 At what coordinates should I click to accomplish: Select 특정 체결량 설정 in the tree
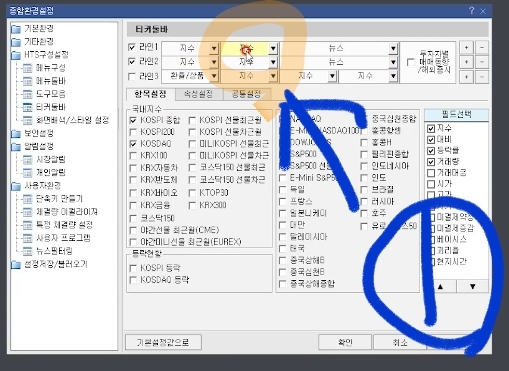tap(64, 225)
